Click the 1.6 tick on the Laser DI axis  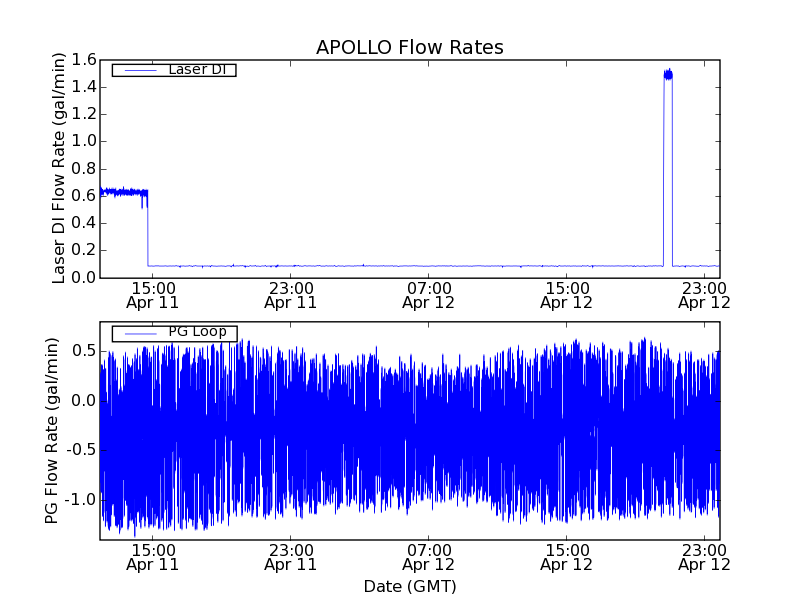84,60
